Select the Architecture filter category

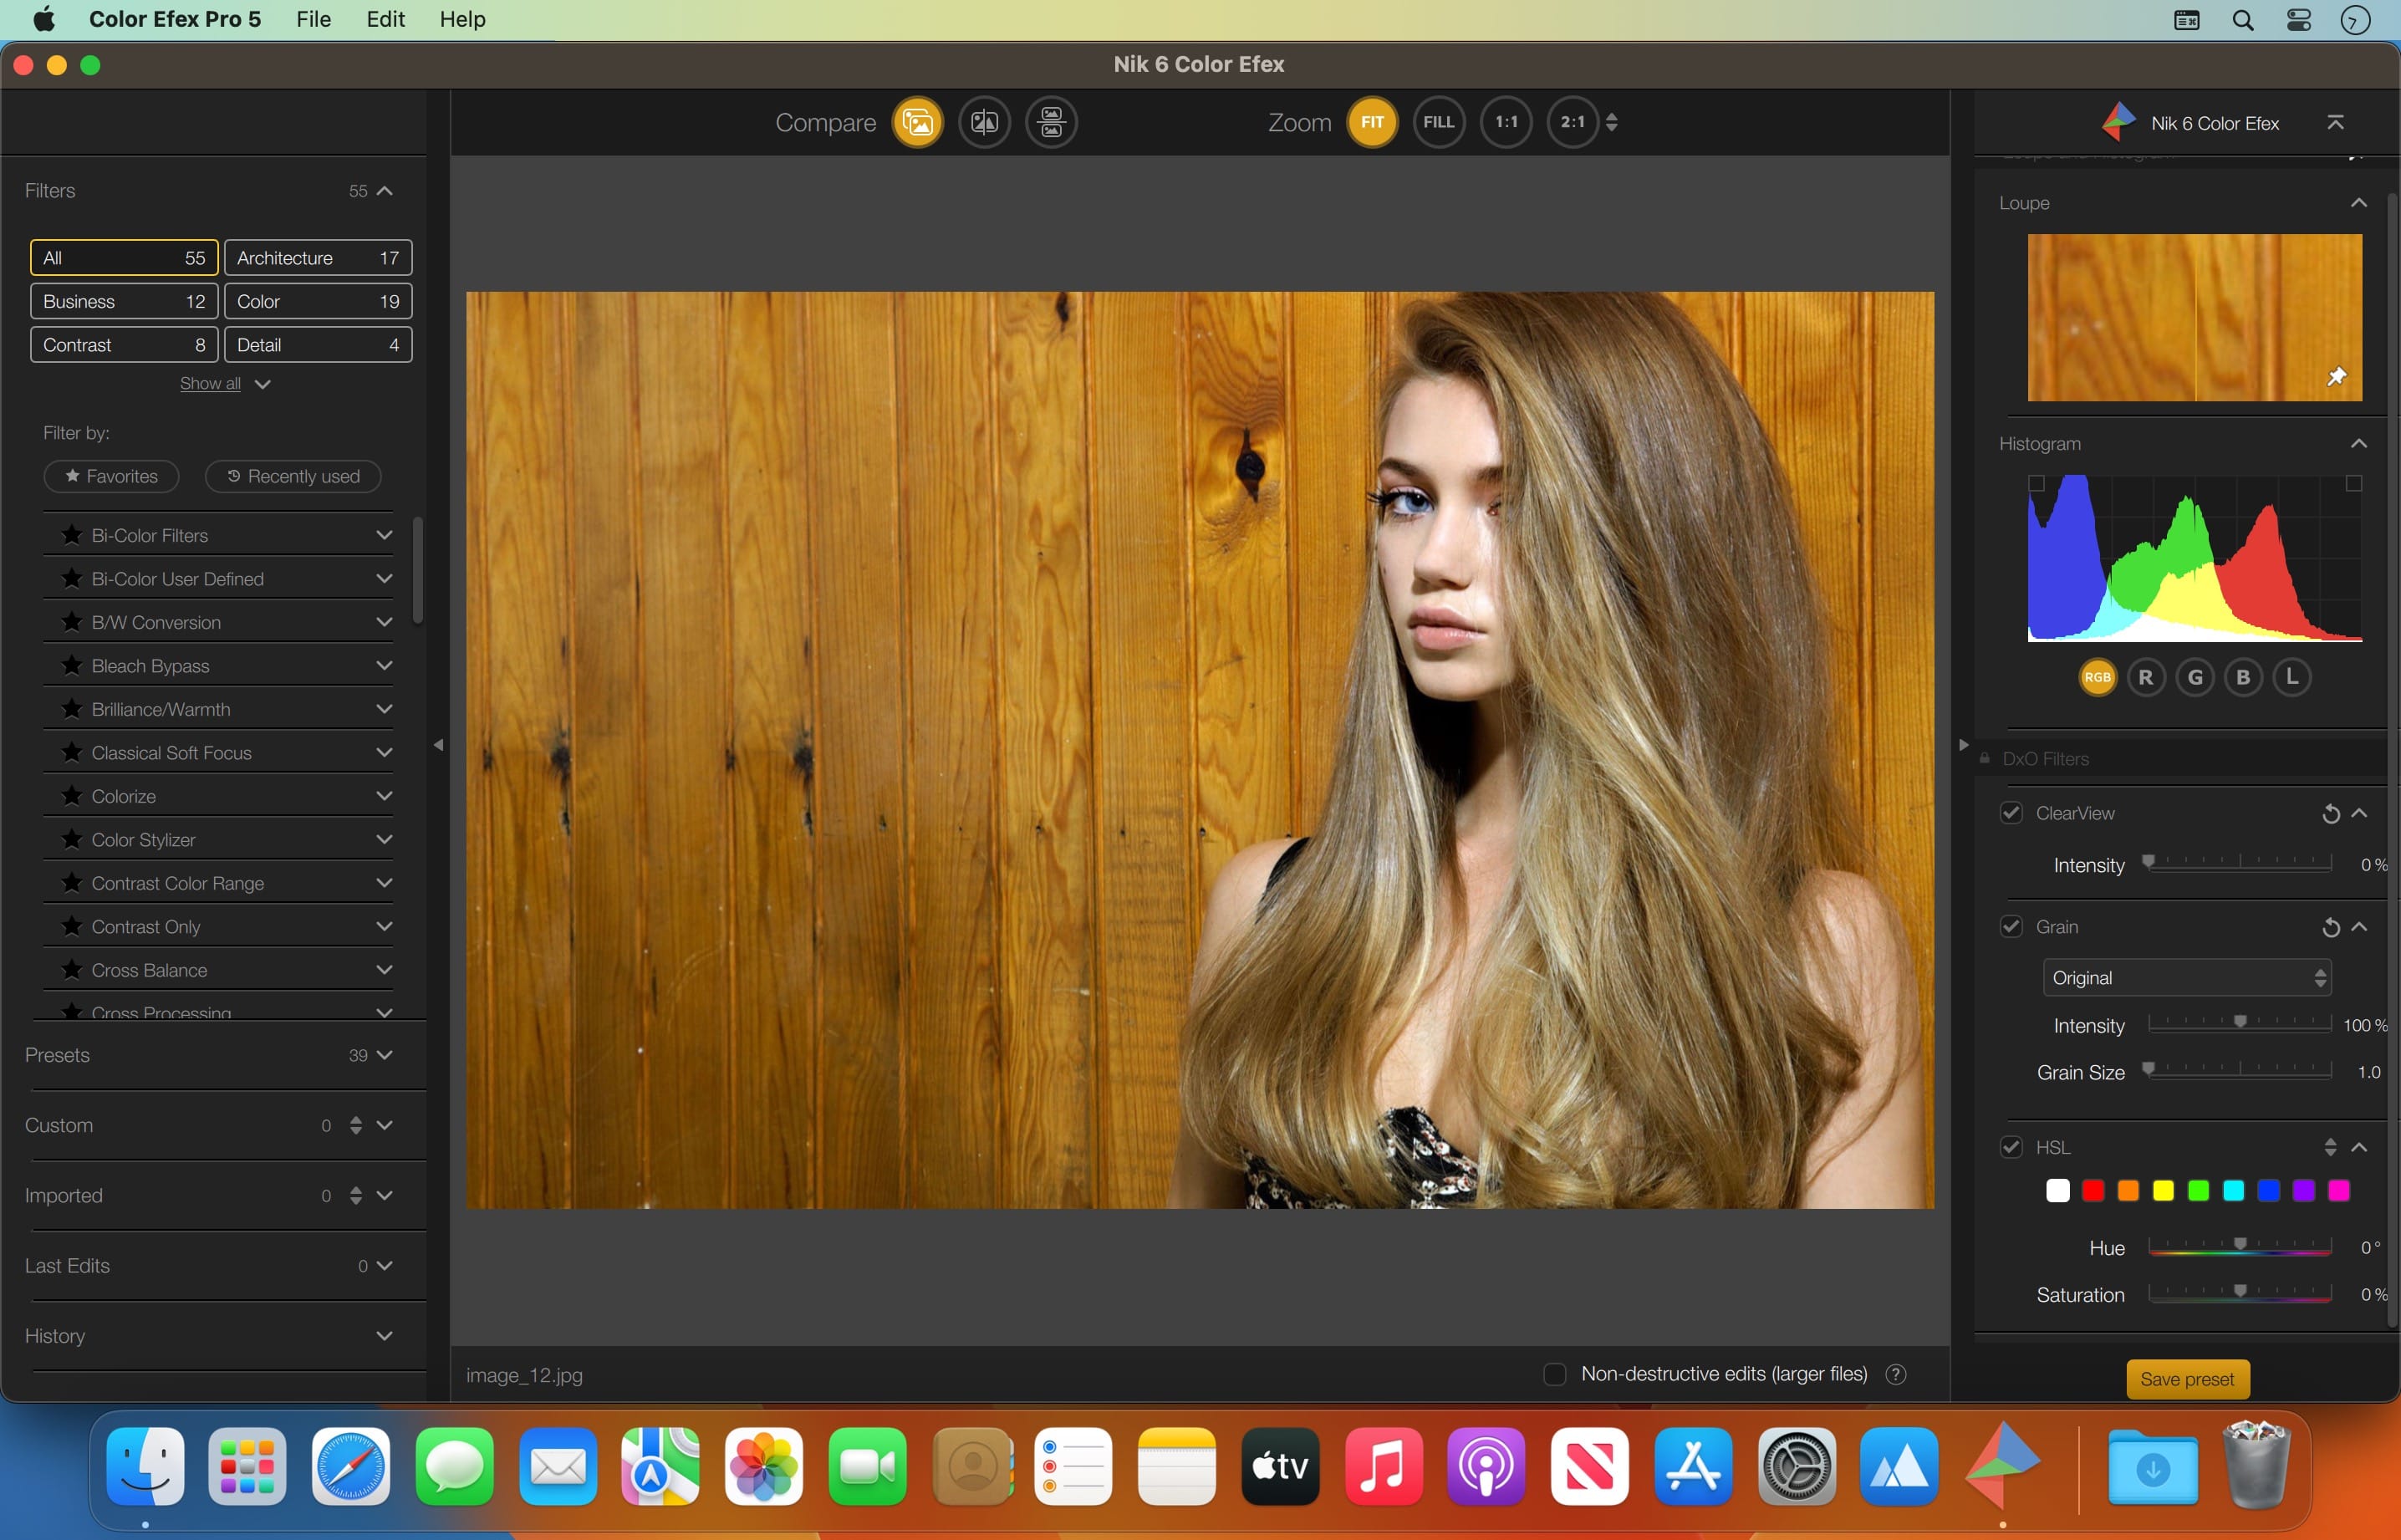point(318,258)
